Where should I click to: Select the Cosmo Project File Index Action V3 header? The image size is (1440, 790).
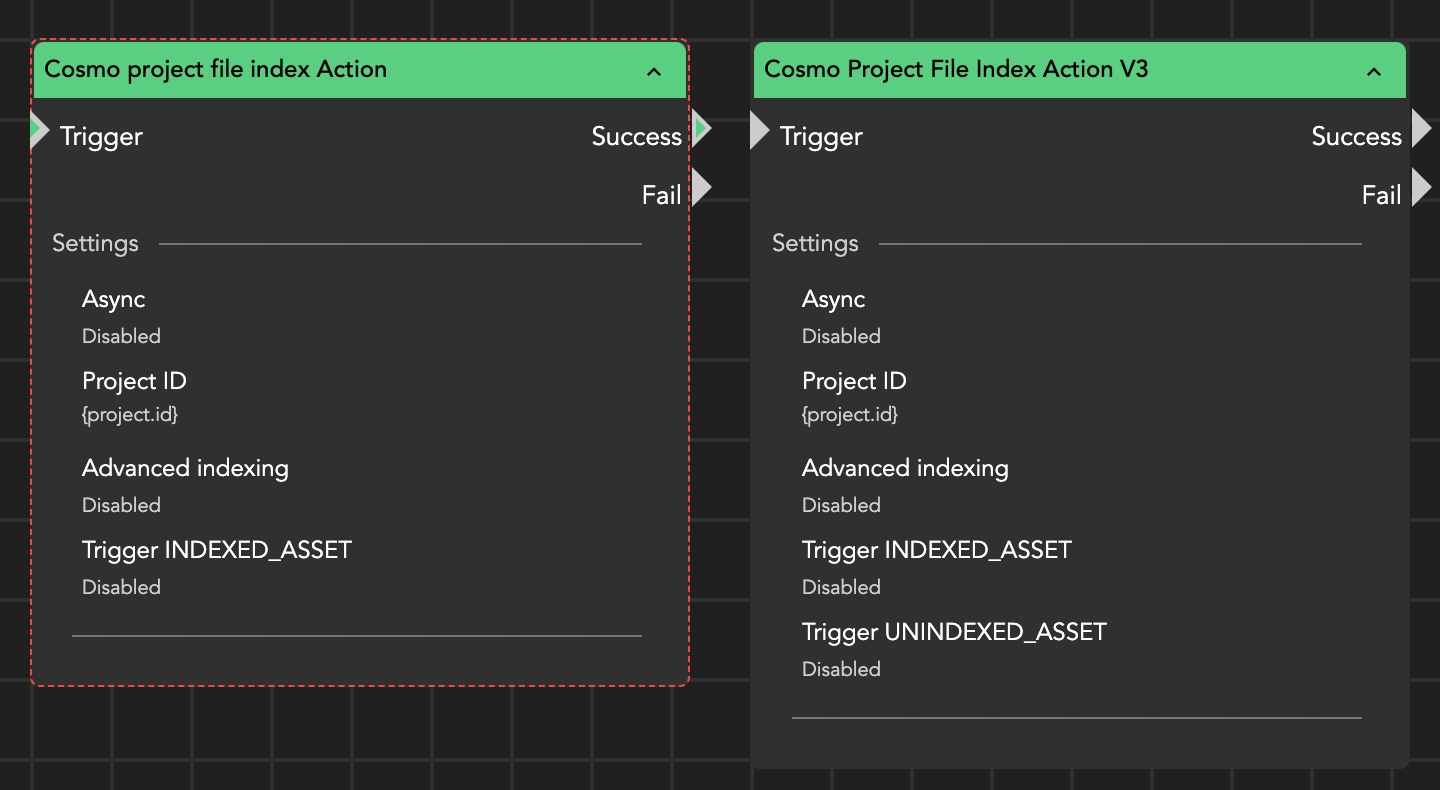point(956,69)
